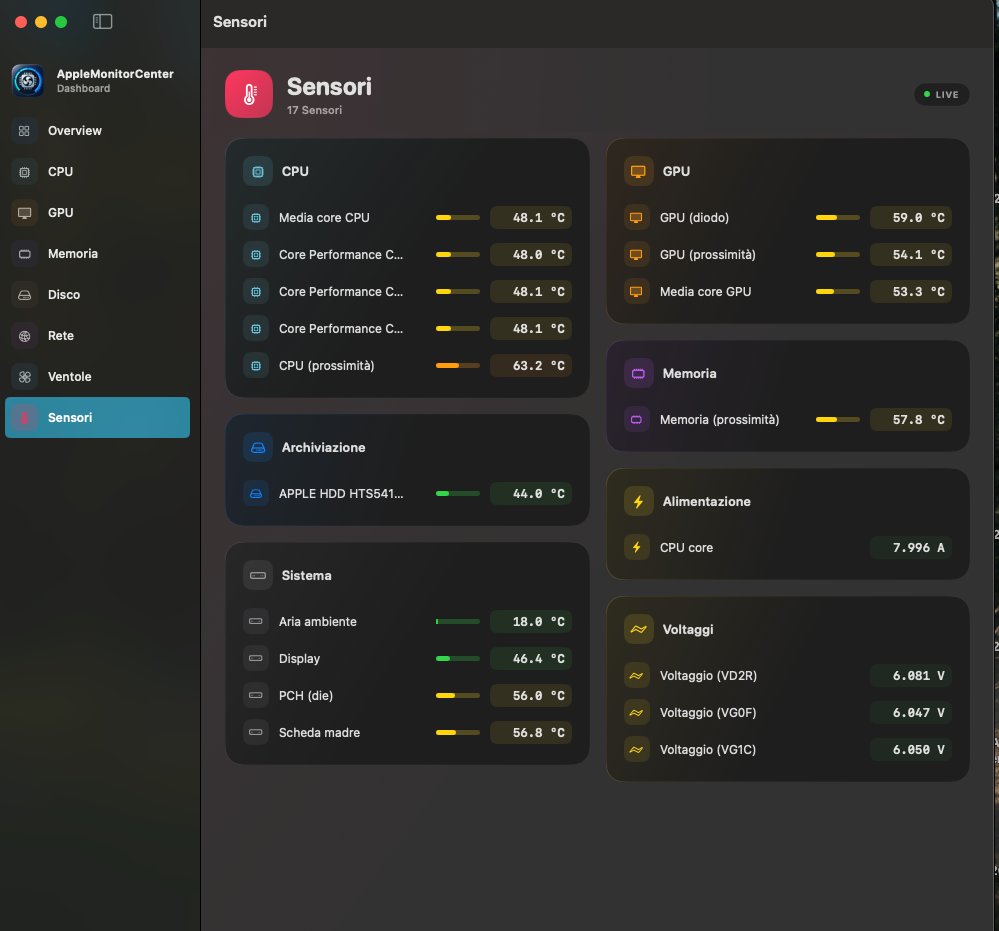Click the Archiviazione card drive icon
This screenshot has width=999, height=931.
coord(258,448)
